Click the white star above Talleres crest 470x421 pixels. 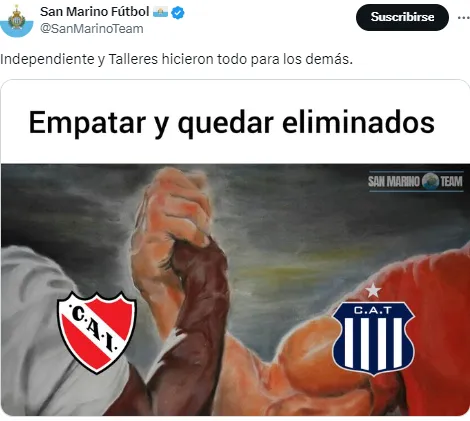coord(373,290)
